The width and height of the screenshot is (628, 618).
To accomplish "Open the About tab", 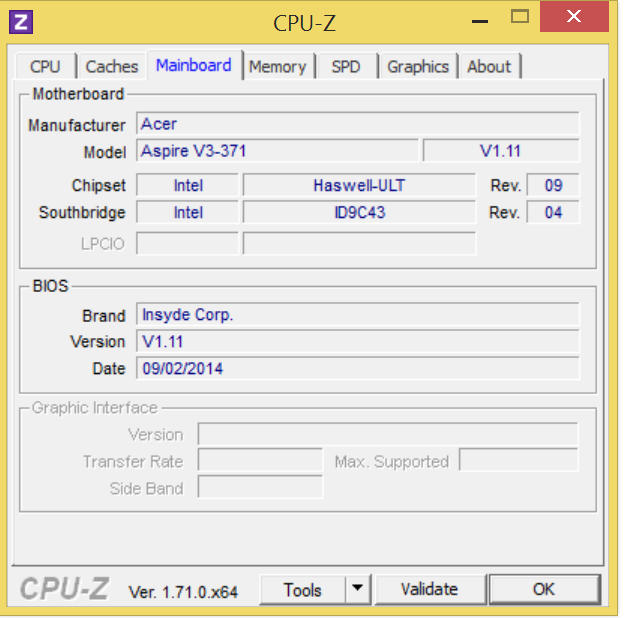I will [x=489, y=66].
